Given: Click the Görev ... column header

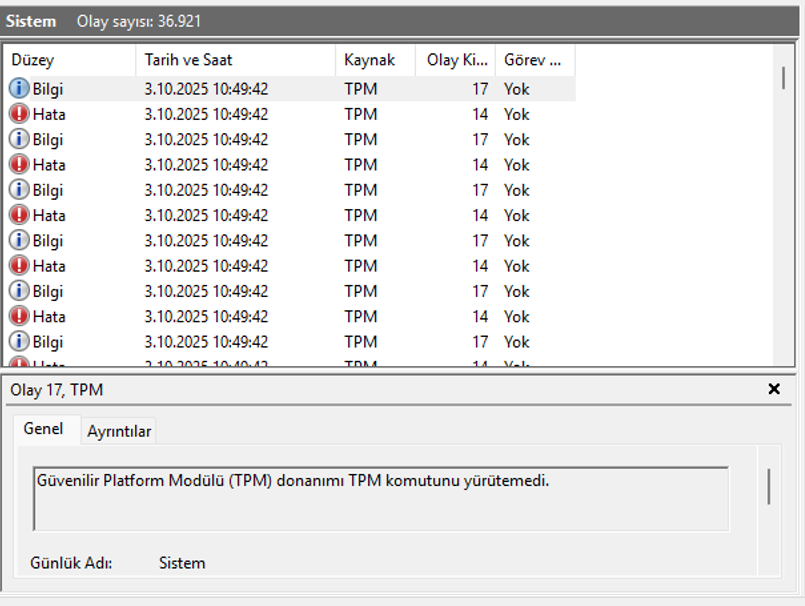Looking at the screenshot, I should (535, 60).
